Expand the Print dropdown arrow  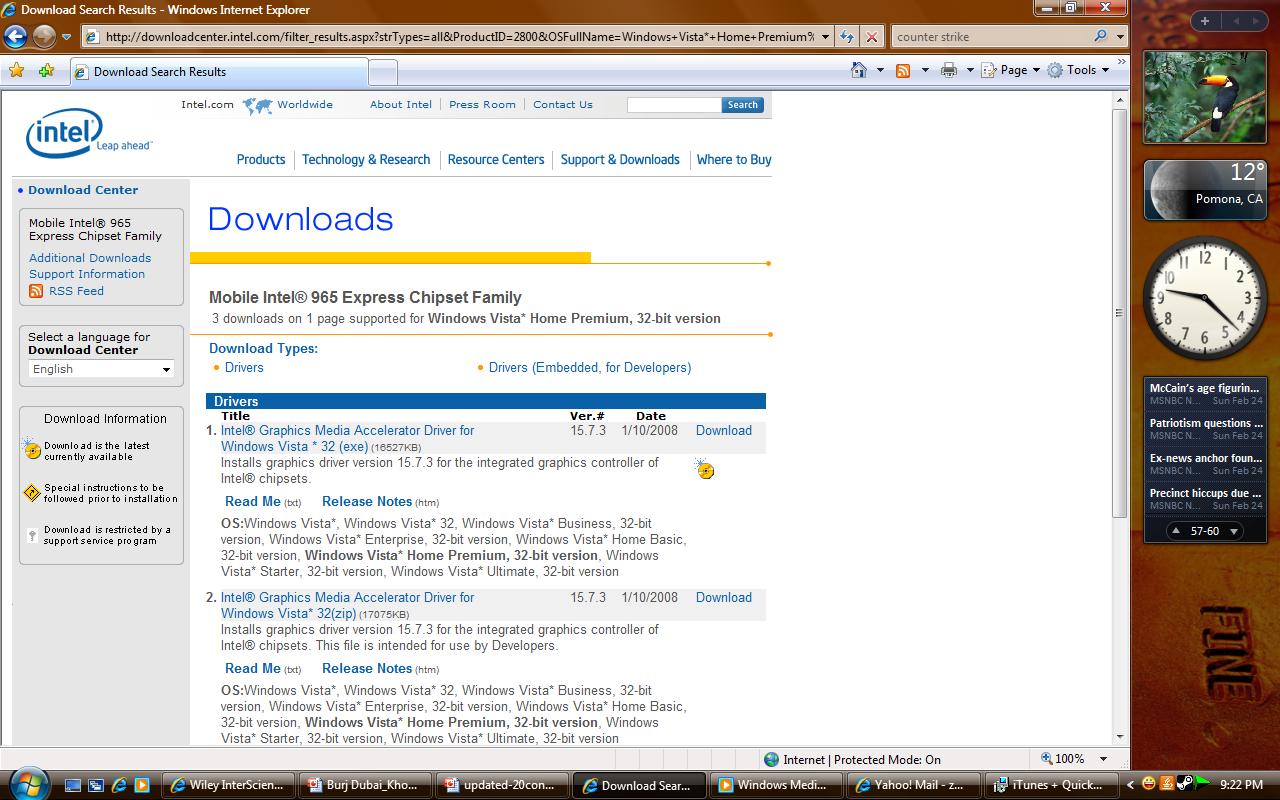click(x=969, y=70)
